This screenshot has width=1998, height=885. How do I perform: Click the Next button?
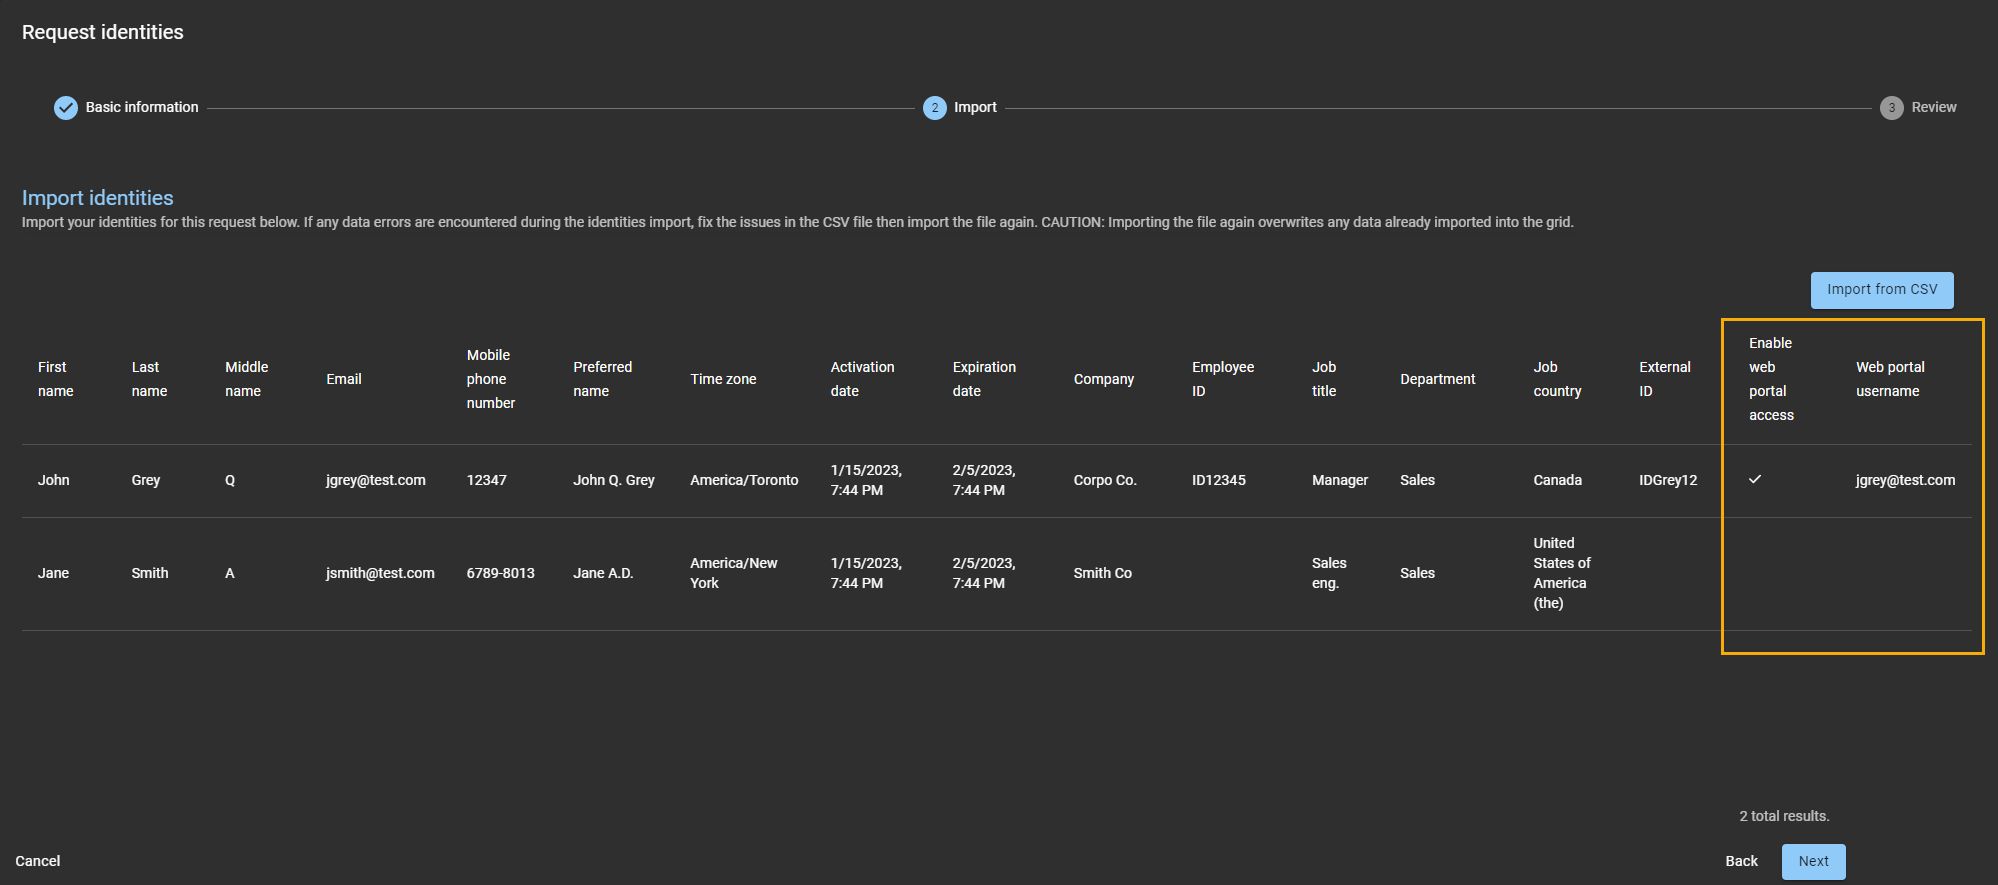point(1813,861)
